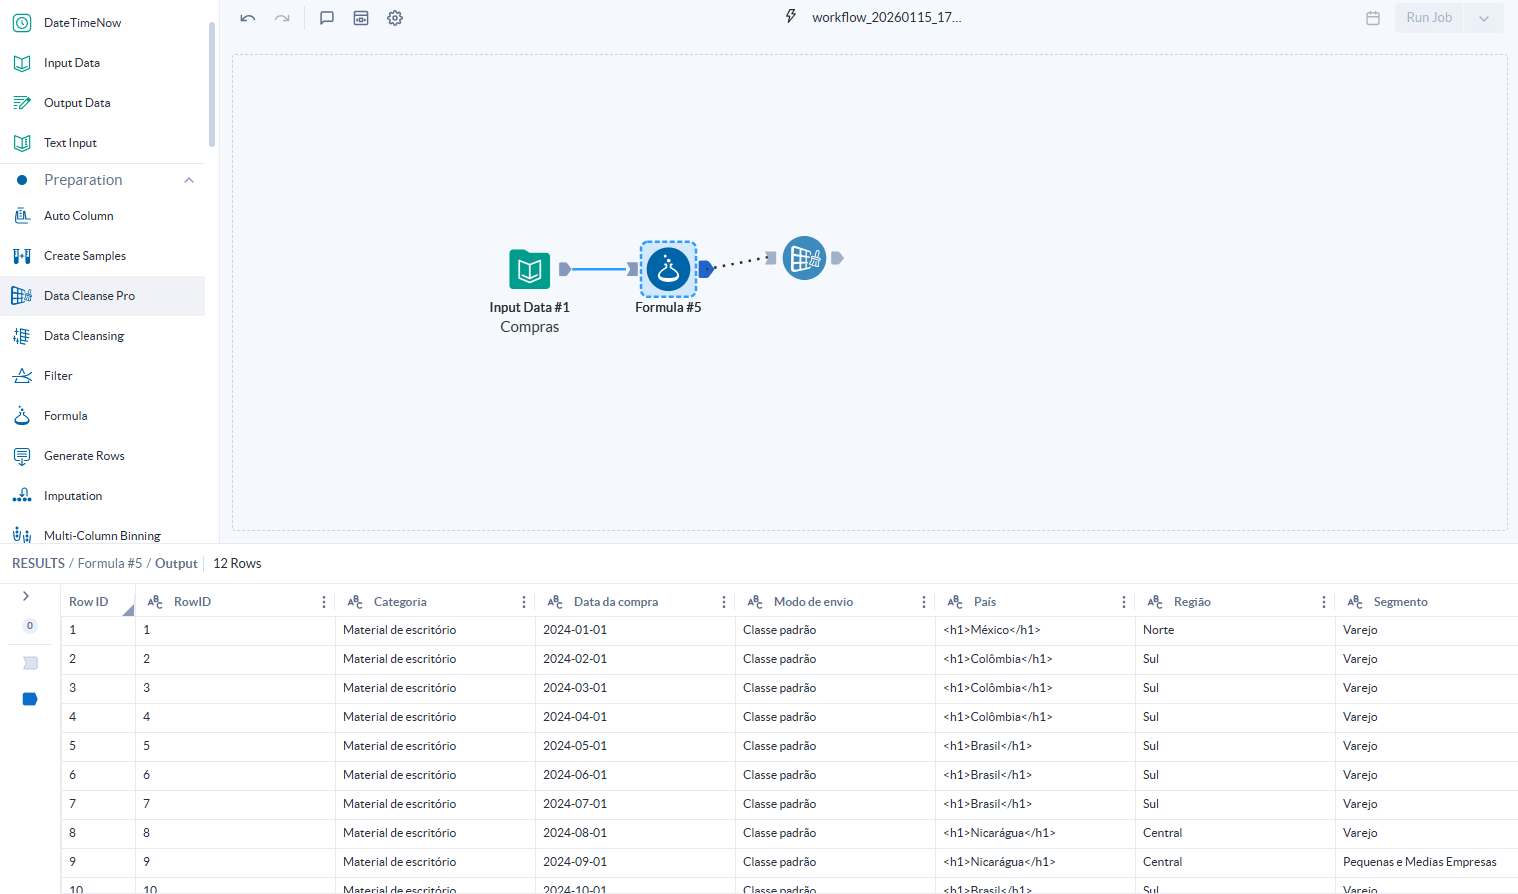Screen dimensions: 1518x894
Task: Open workflow settings gear
Action: click(x=395, y=18)
